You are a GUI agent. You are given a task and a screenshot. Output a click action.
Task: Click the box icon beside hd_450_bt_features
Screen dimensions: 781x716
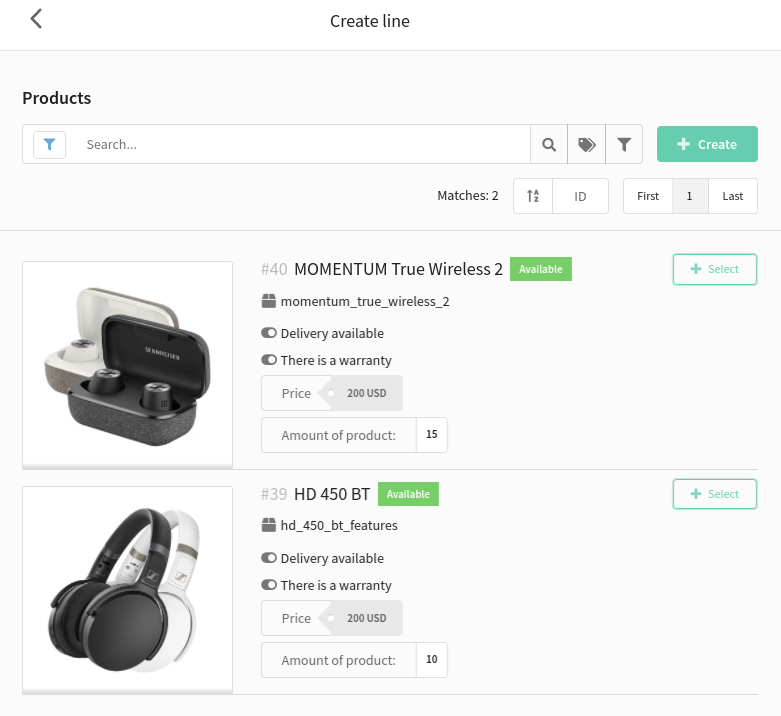click(x=269, y=525)
